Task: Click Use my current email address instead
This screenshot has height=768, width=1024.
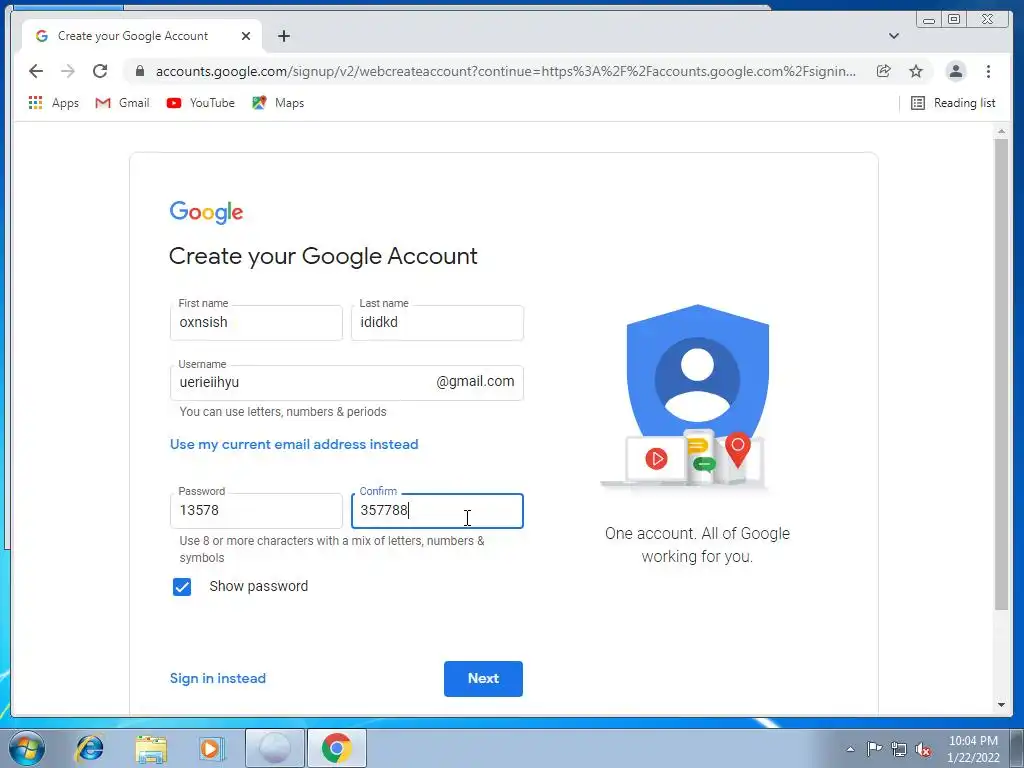Action: (x=294, y=444)
